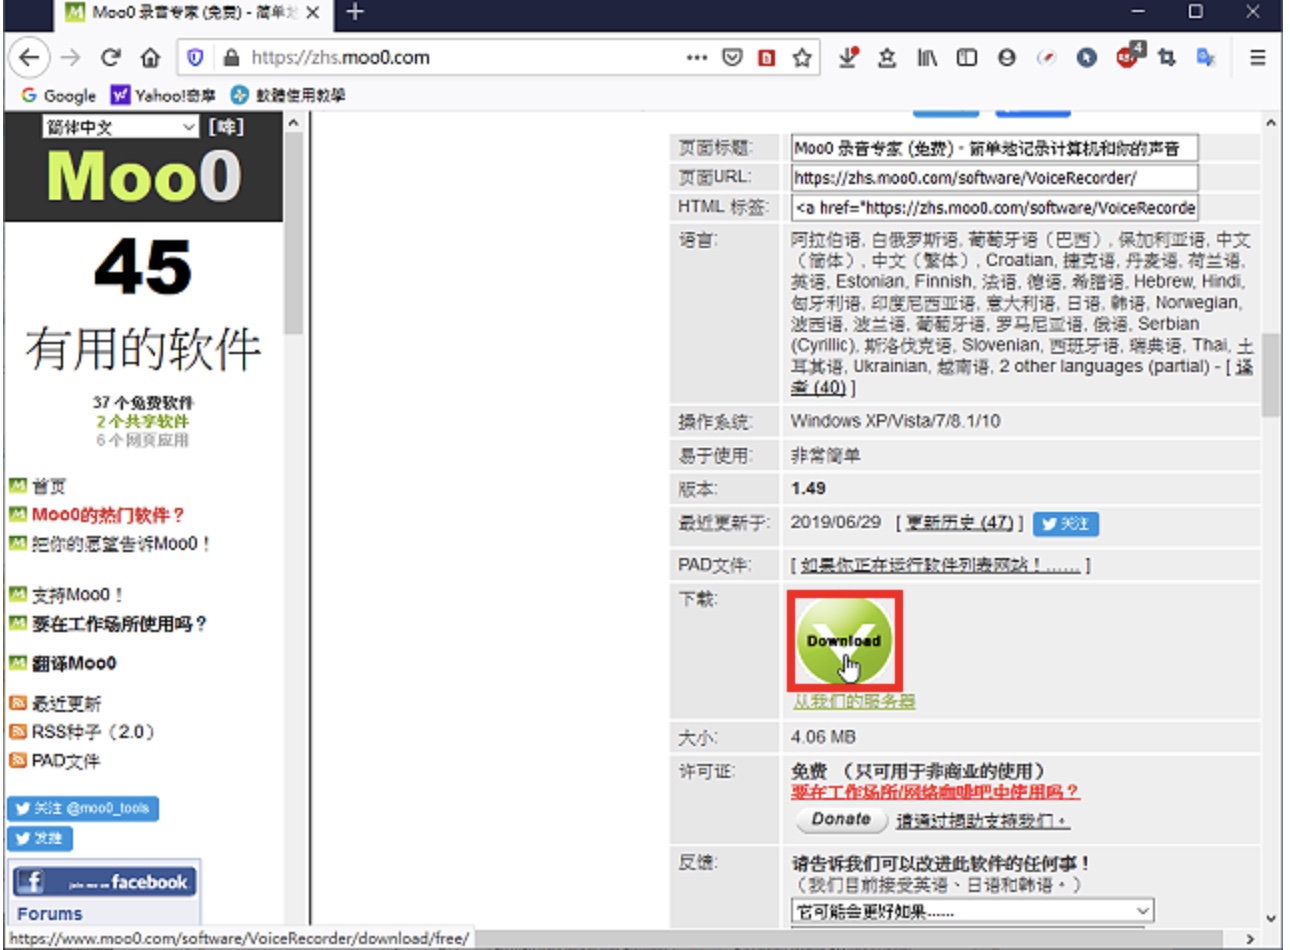
Task: Click the Moo0 logo banner
Action: pos(143,178)
